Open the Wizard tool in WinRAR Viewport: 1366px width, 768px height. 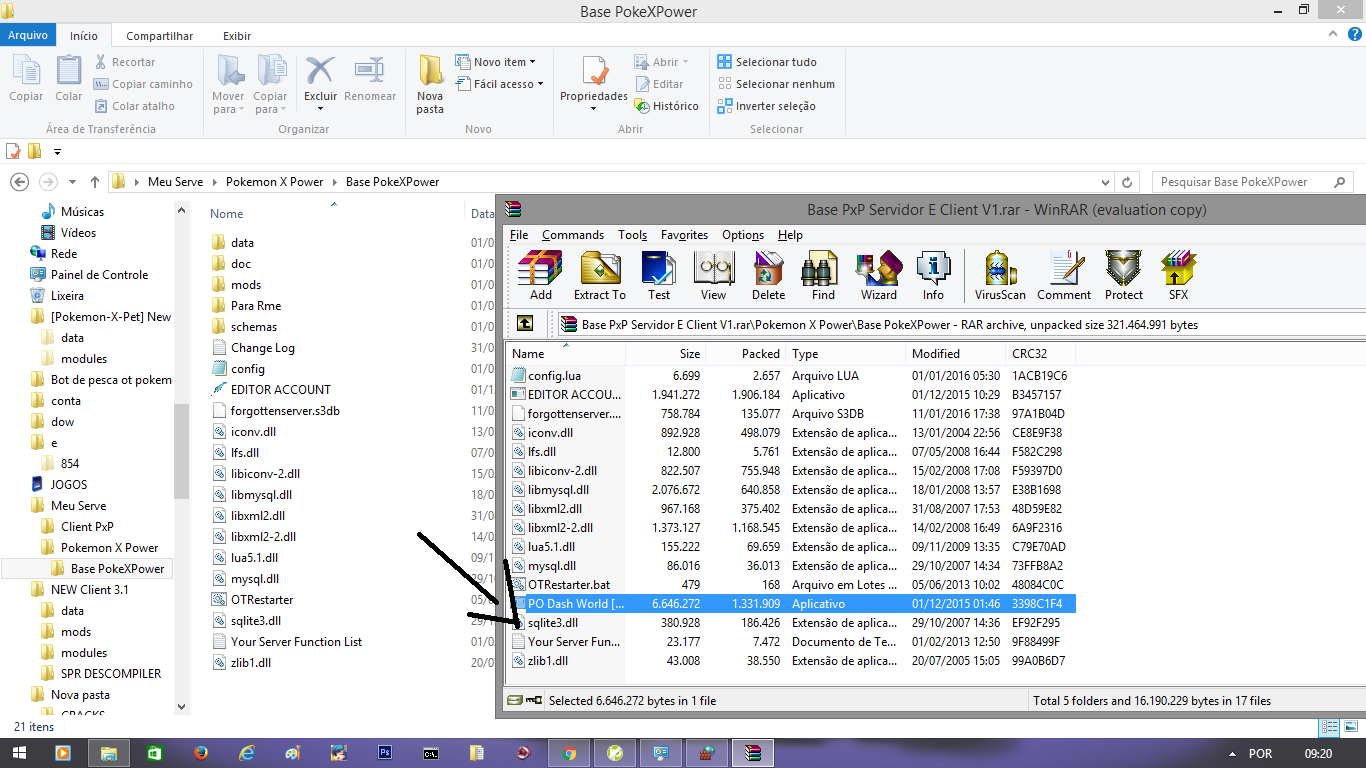[878, 275]
